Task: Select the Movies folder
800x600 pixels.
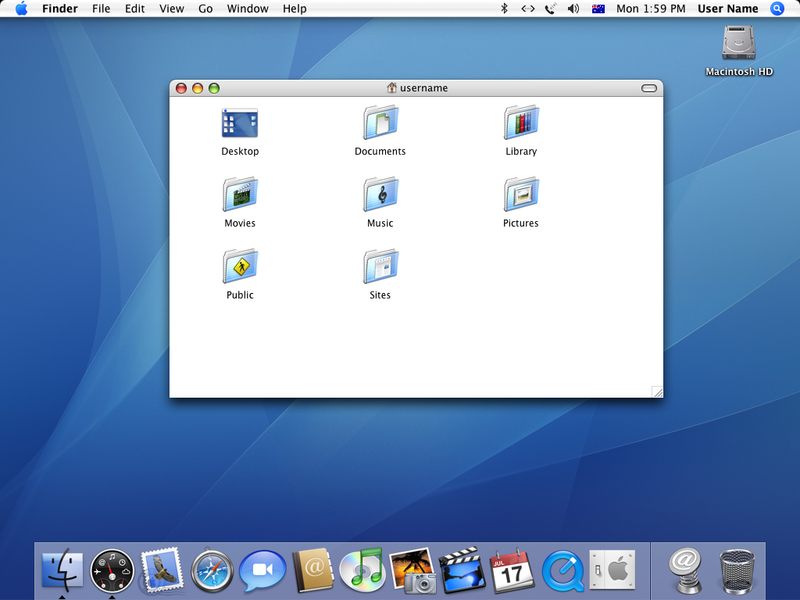Action: [x=240, y=194]
